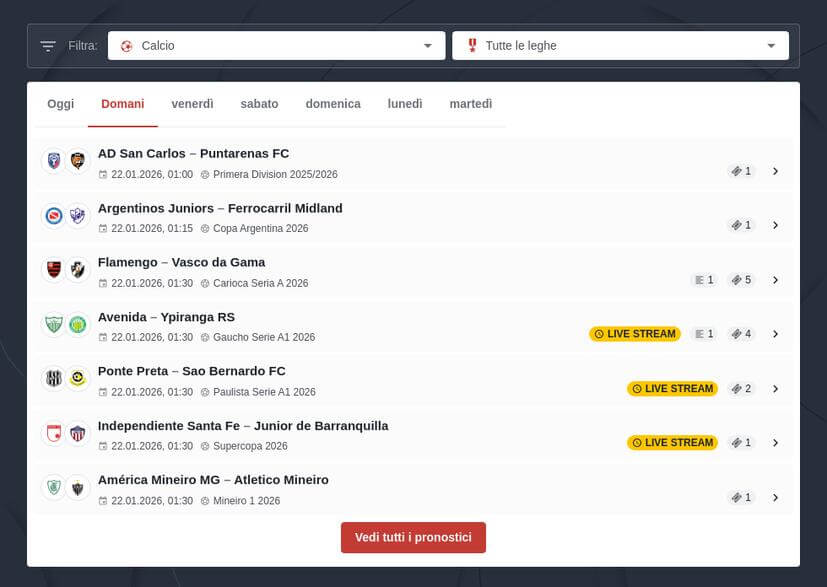This screenshot has width=827, height=587.
Task: Switch to the Oggi tab
Action: tap(60, 103)
